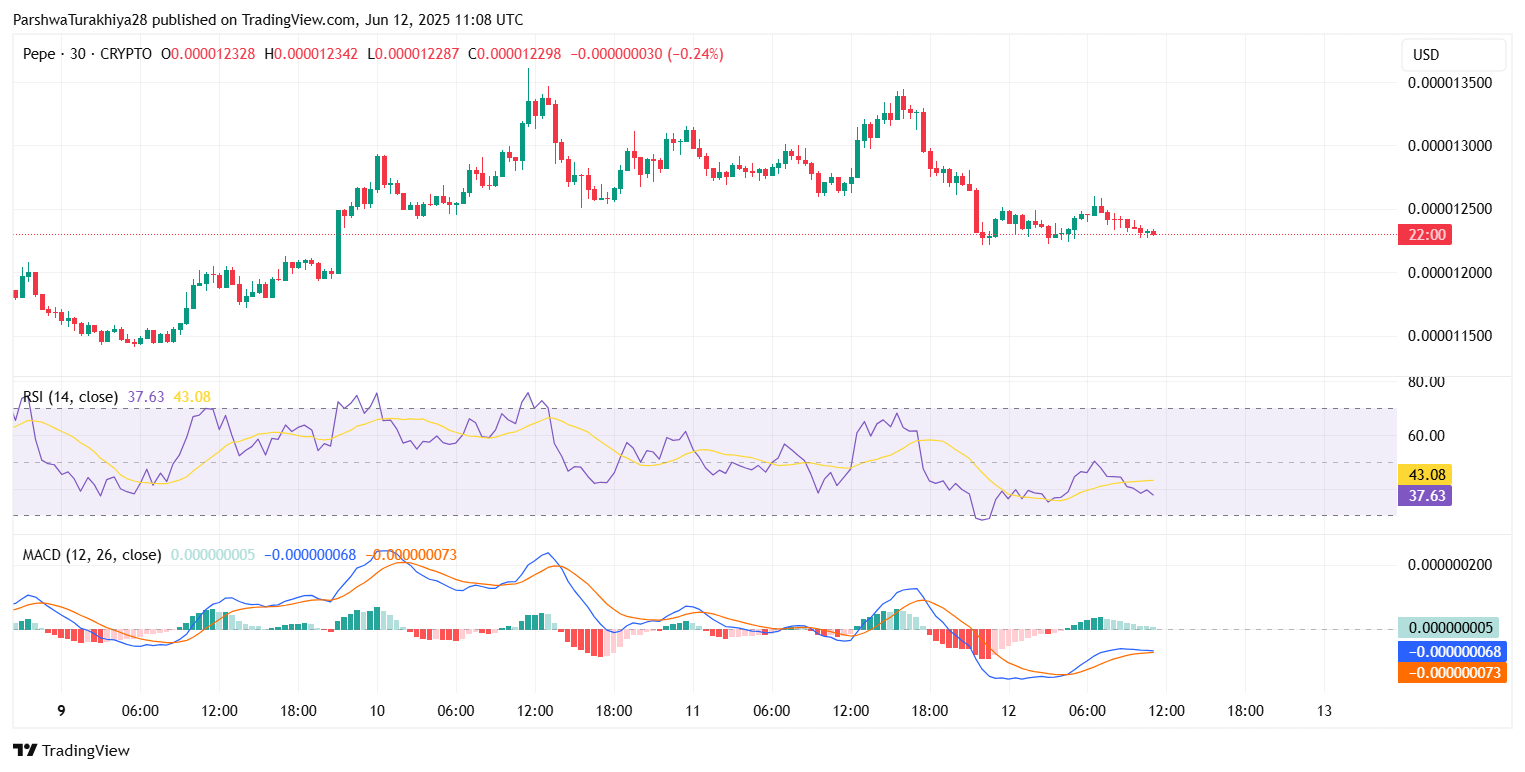
Task: Click the orange -0.000000073 signal value tag
Action: coord(1451,672)
